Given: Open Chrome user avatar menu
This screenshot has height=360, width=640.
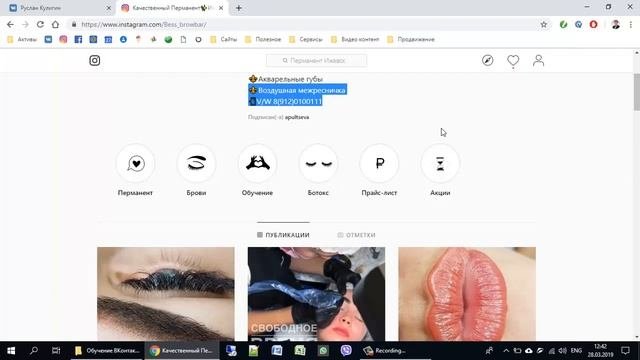Looking at the screenshot, I should (616, 24).
